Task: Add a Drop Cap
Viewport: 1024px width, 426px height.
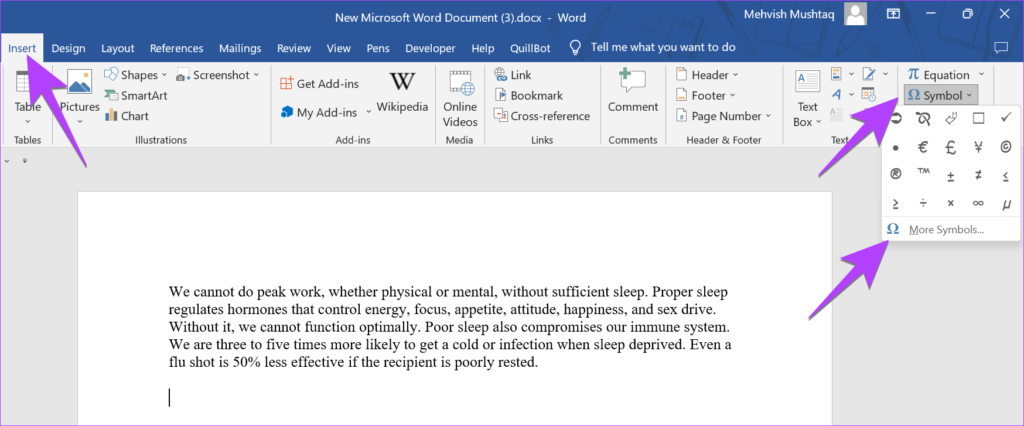Action: [x=837, y=115]
